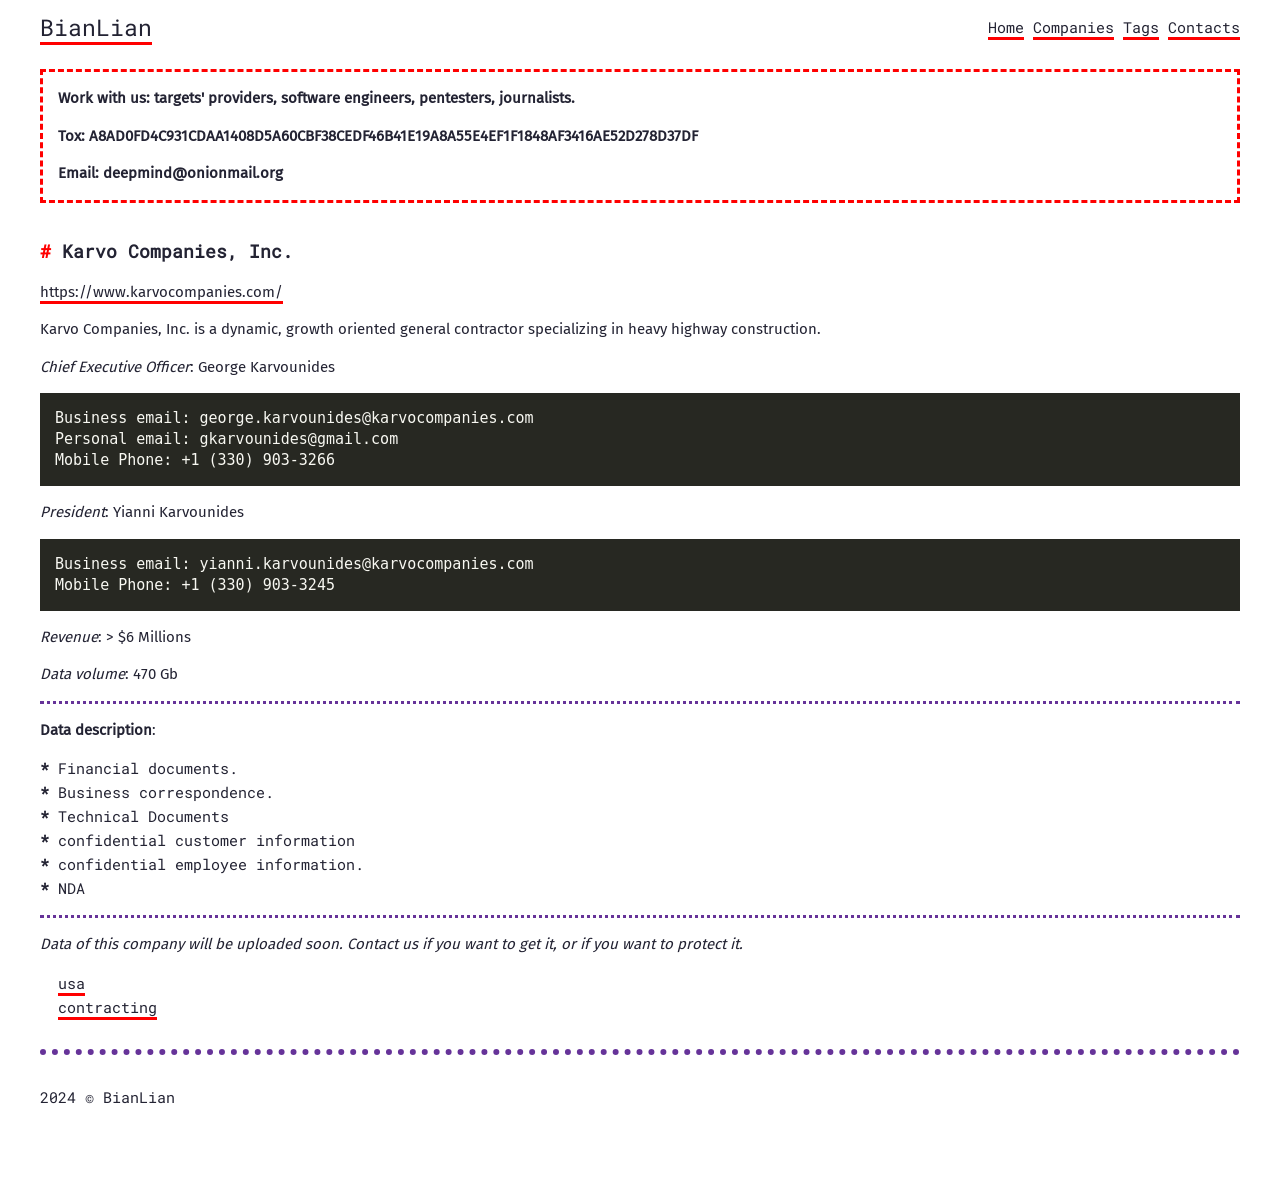Open the Tags navigation item
This screenshot has height=1199, width=1280.
tap(1140, 28)
